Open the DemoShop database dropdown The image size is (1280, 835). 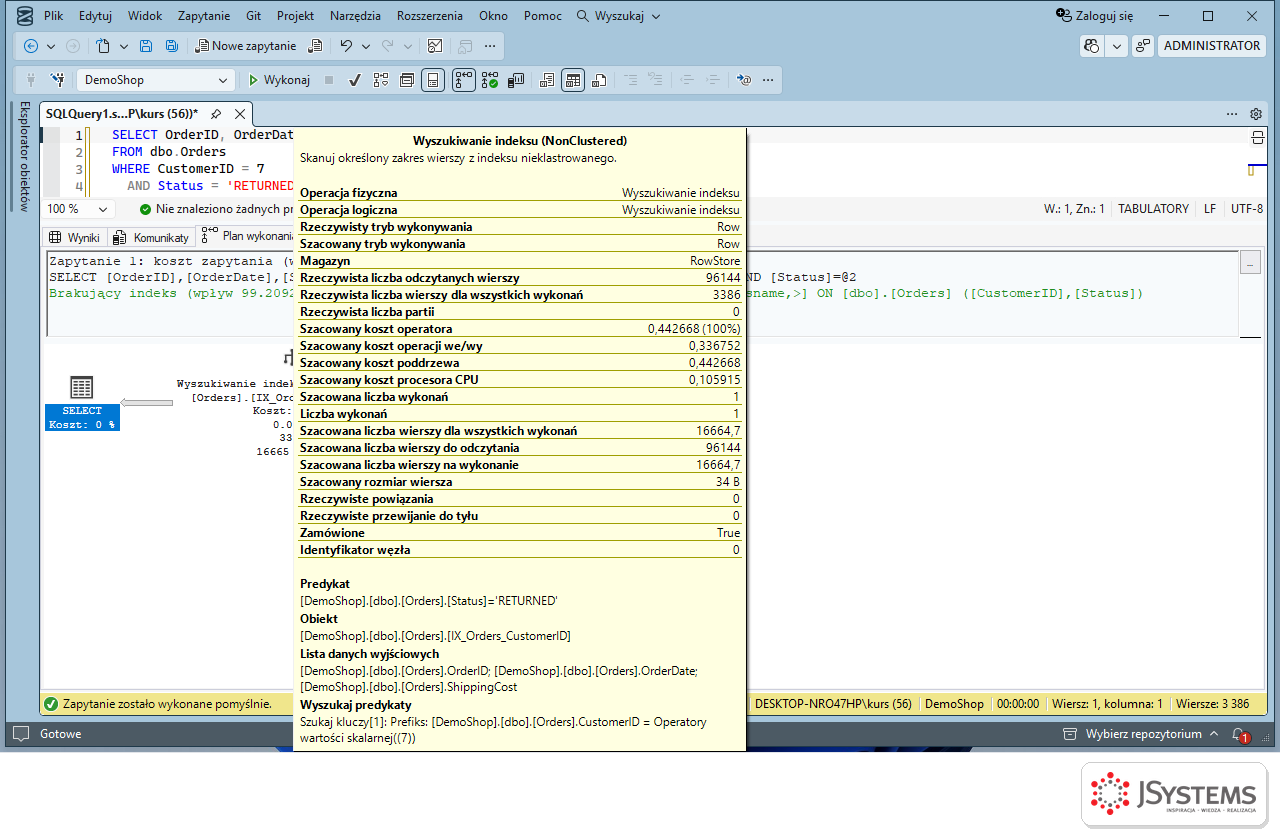pyautogui.click(x=156, y=80)
